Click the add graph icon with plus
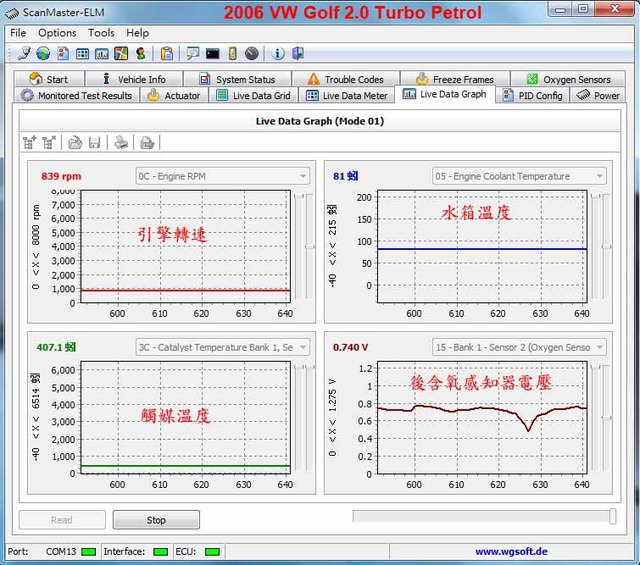 pos(29,143)
